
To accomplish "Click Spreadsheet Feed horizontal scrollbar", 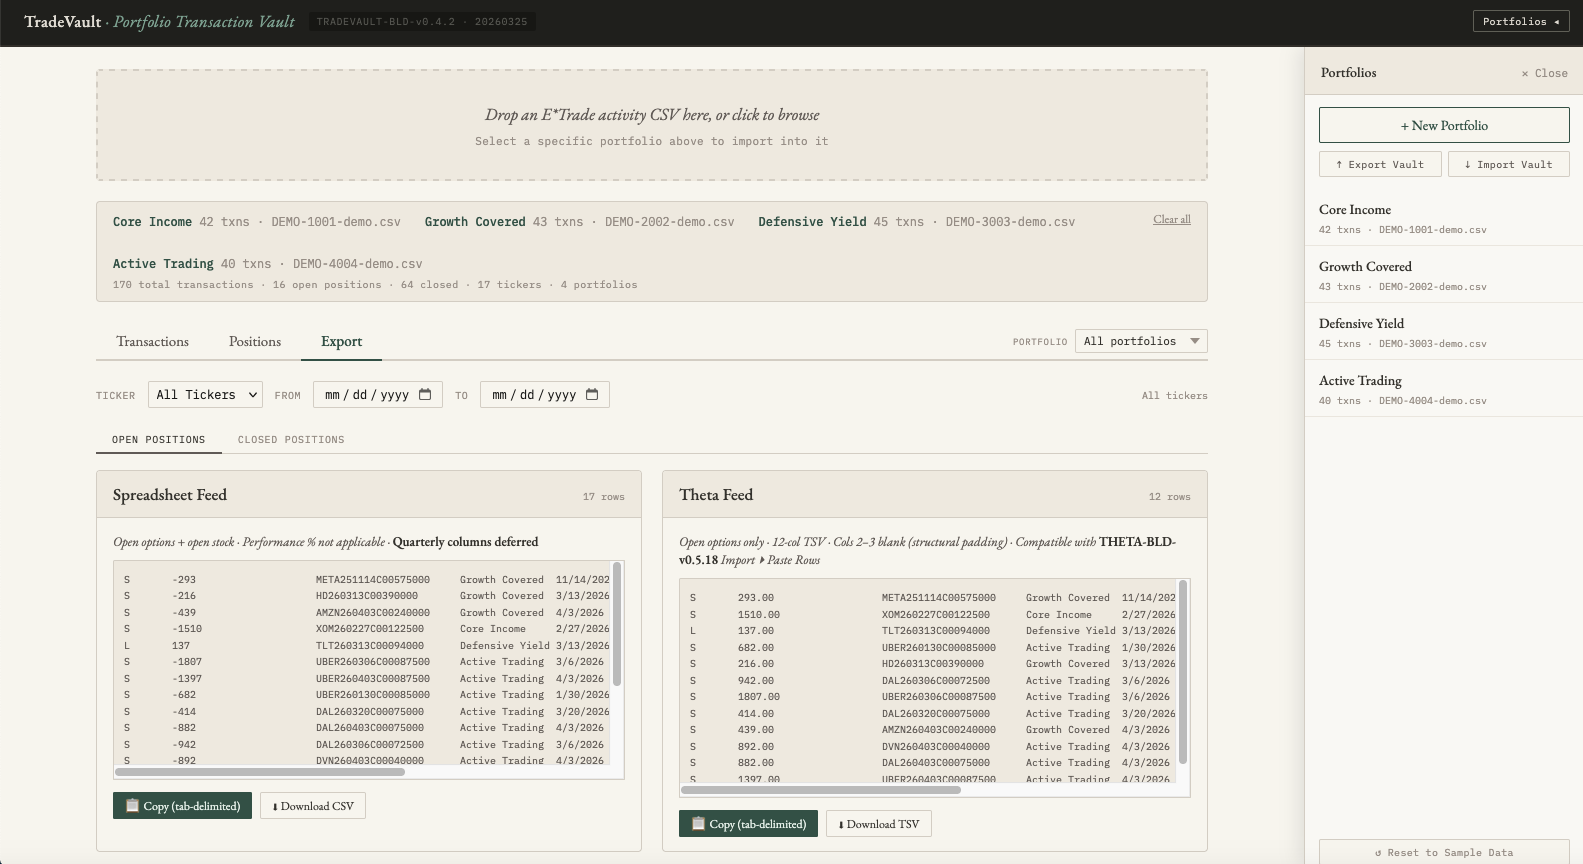I will pos(260,772).
